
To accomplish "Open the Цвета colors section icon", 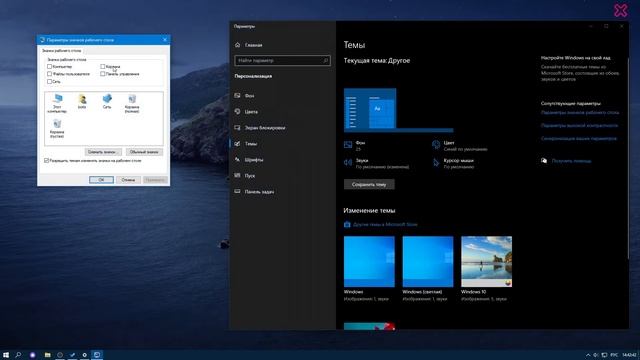I will (238, 111).
